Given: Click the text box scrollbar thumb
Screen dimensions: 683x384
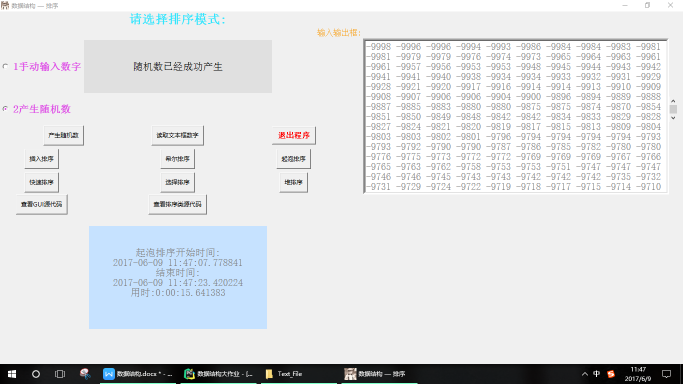Looking at the screenshot, I should tap(673, 109).
